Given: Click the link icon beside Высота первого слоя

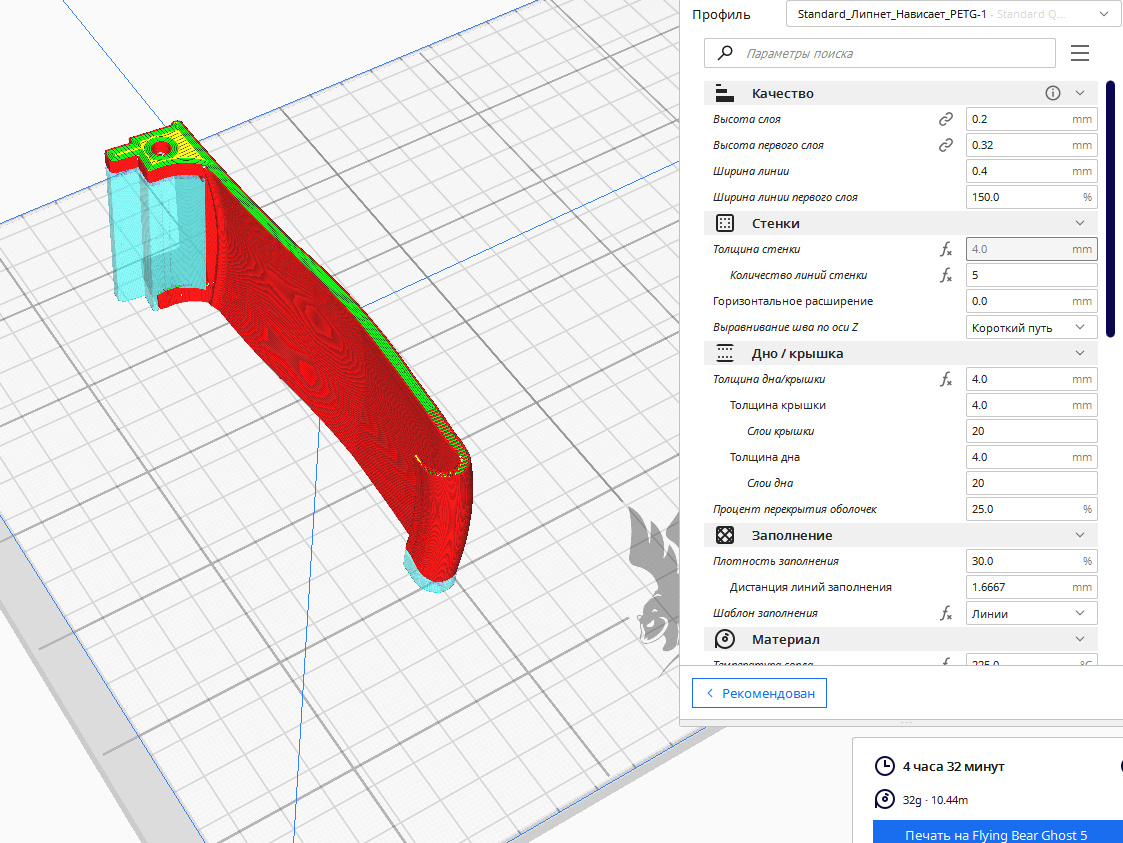Looking at the screenshot, I should click(x=945, y=145).
